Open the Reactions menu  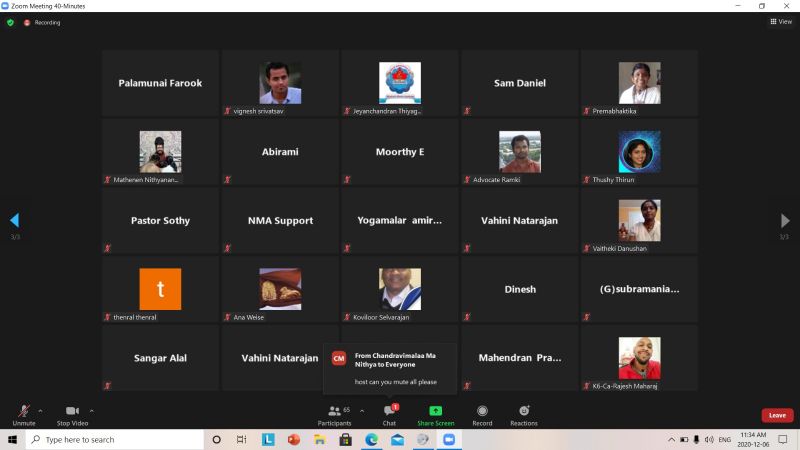(523, 411)
